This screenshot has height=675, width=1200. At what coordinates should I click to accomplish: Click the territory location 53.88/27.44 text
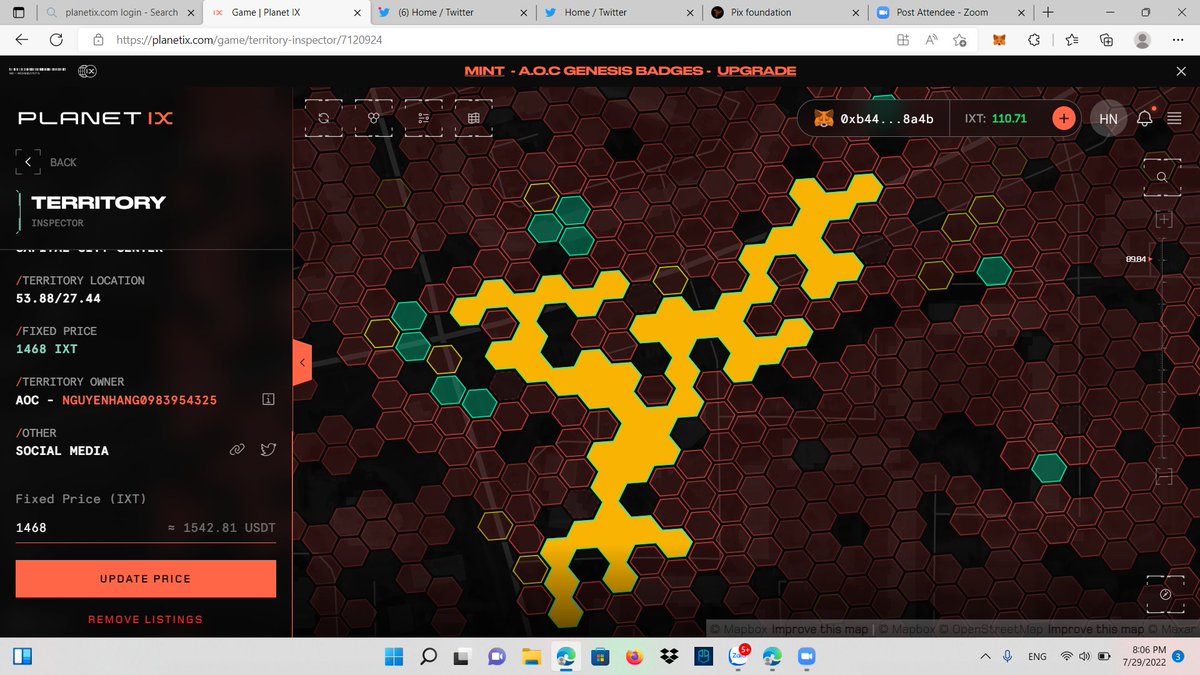point(58,298)
